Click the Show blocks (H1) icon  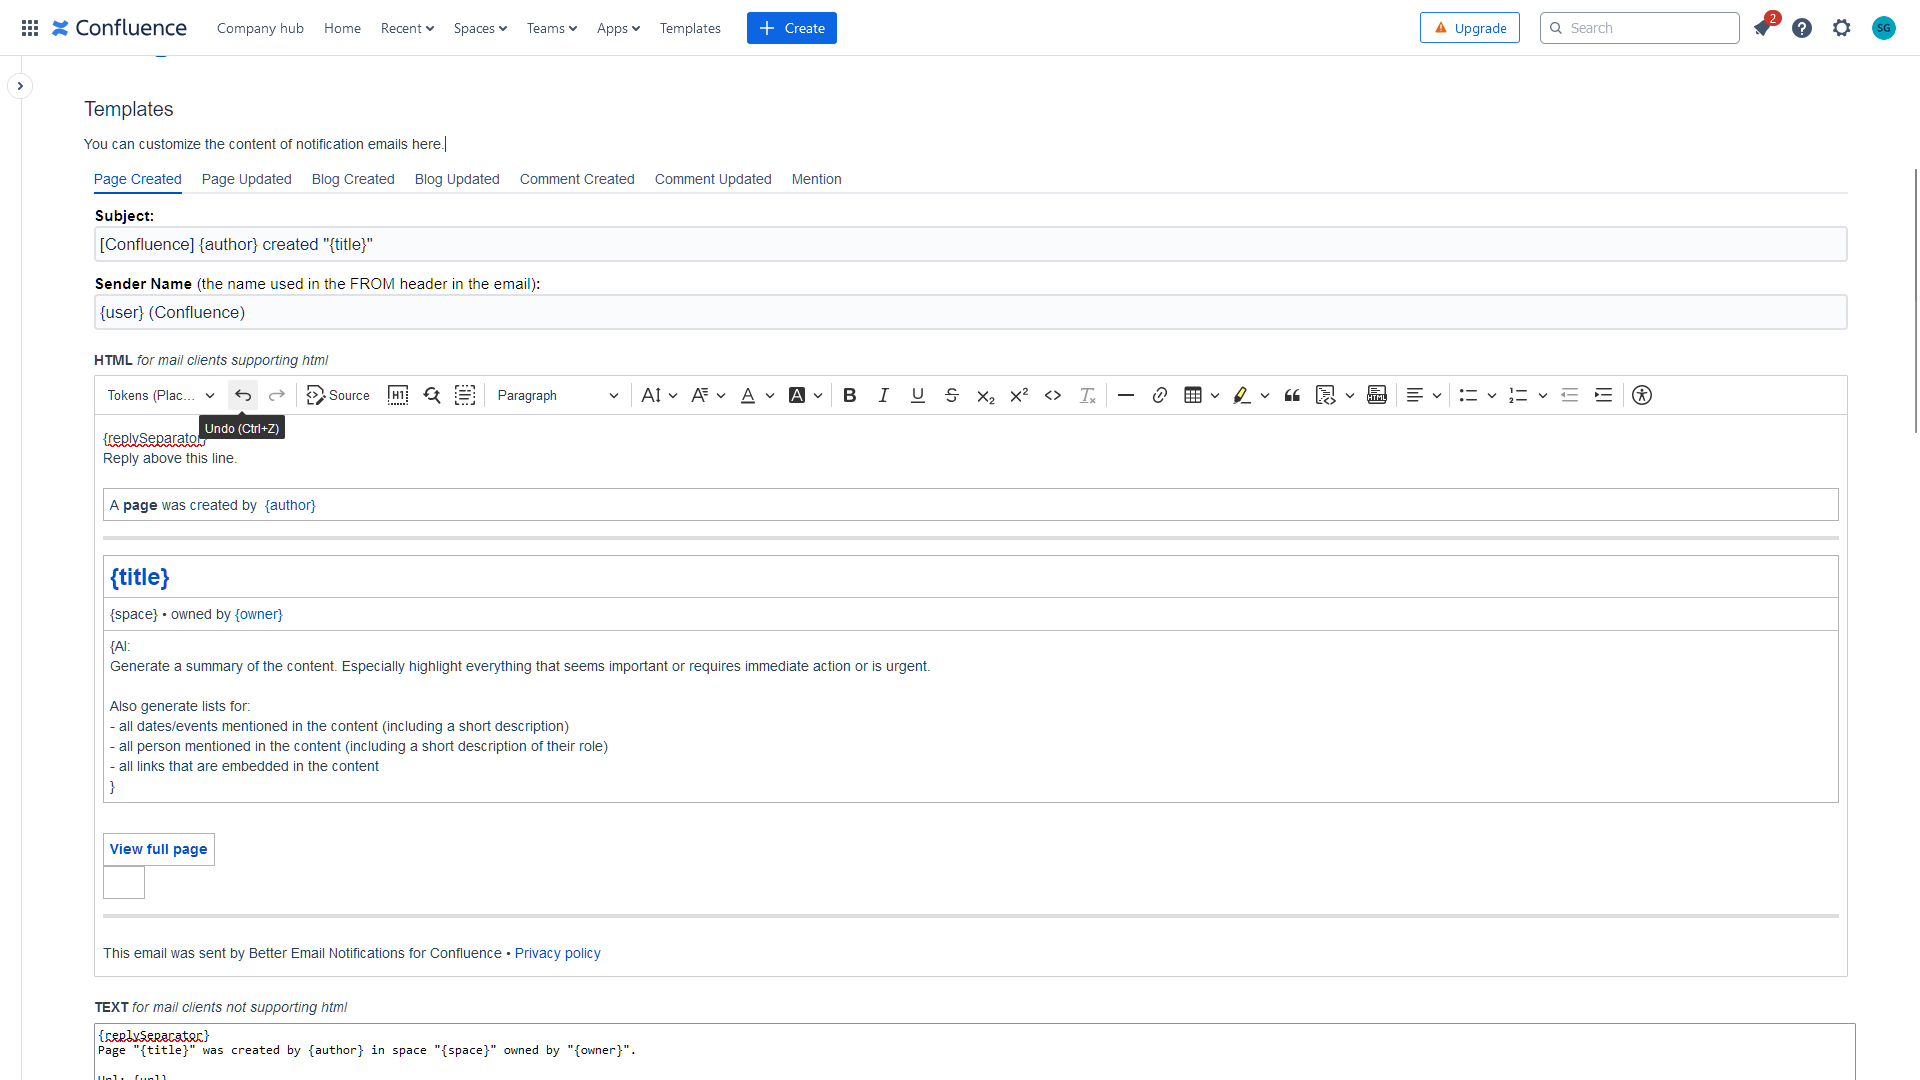[x=398, y=395]
